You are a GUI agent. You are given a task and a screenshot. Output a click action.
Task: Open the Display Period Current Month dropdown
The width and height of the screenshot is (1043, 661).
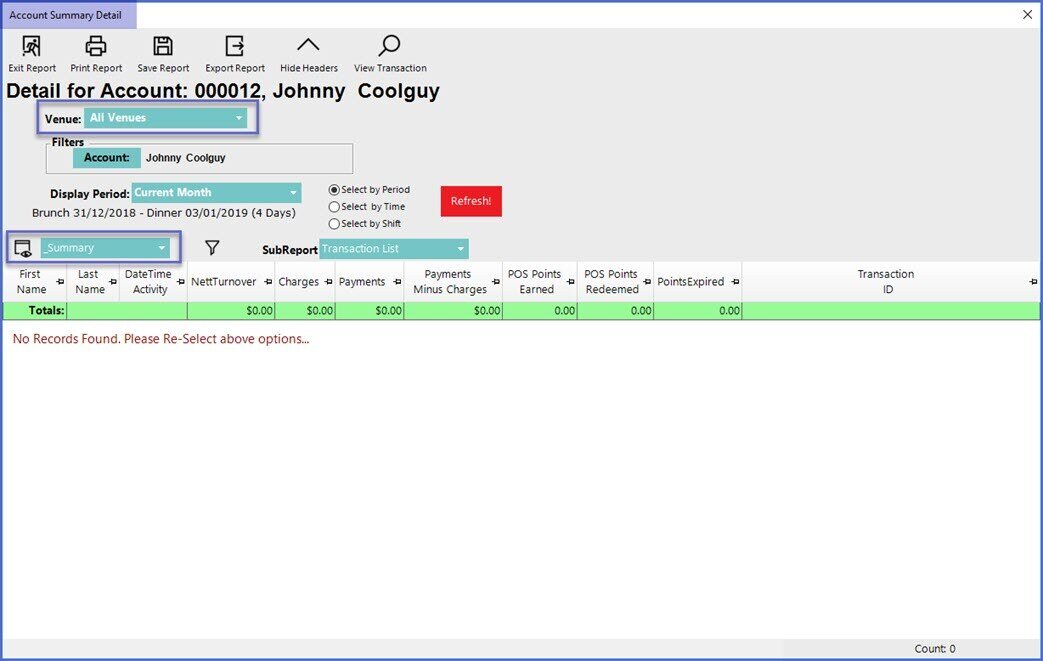click(x=216, y=193)
